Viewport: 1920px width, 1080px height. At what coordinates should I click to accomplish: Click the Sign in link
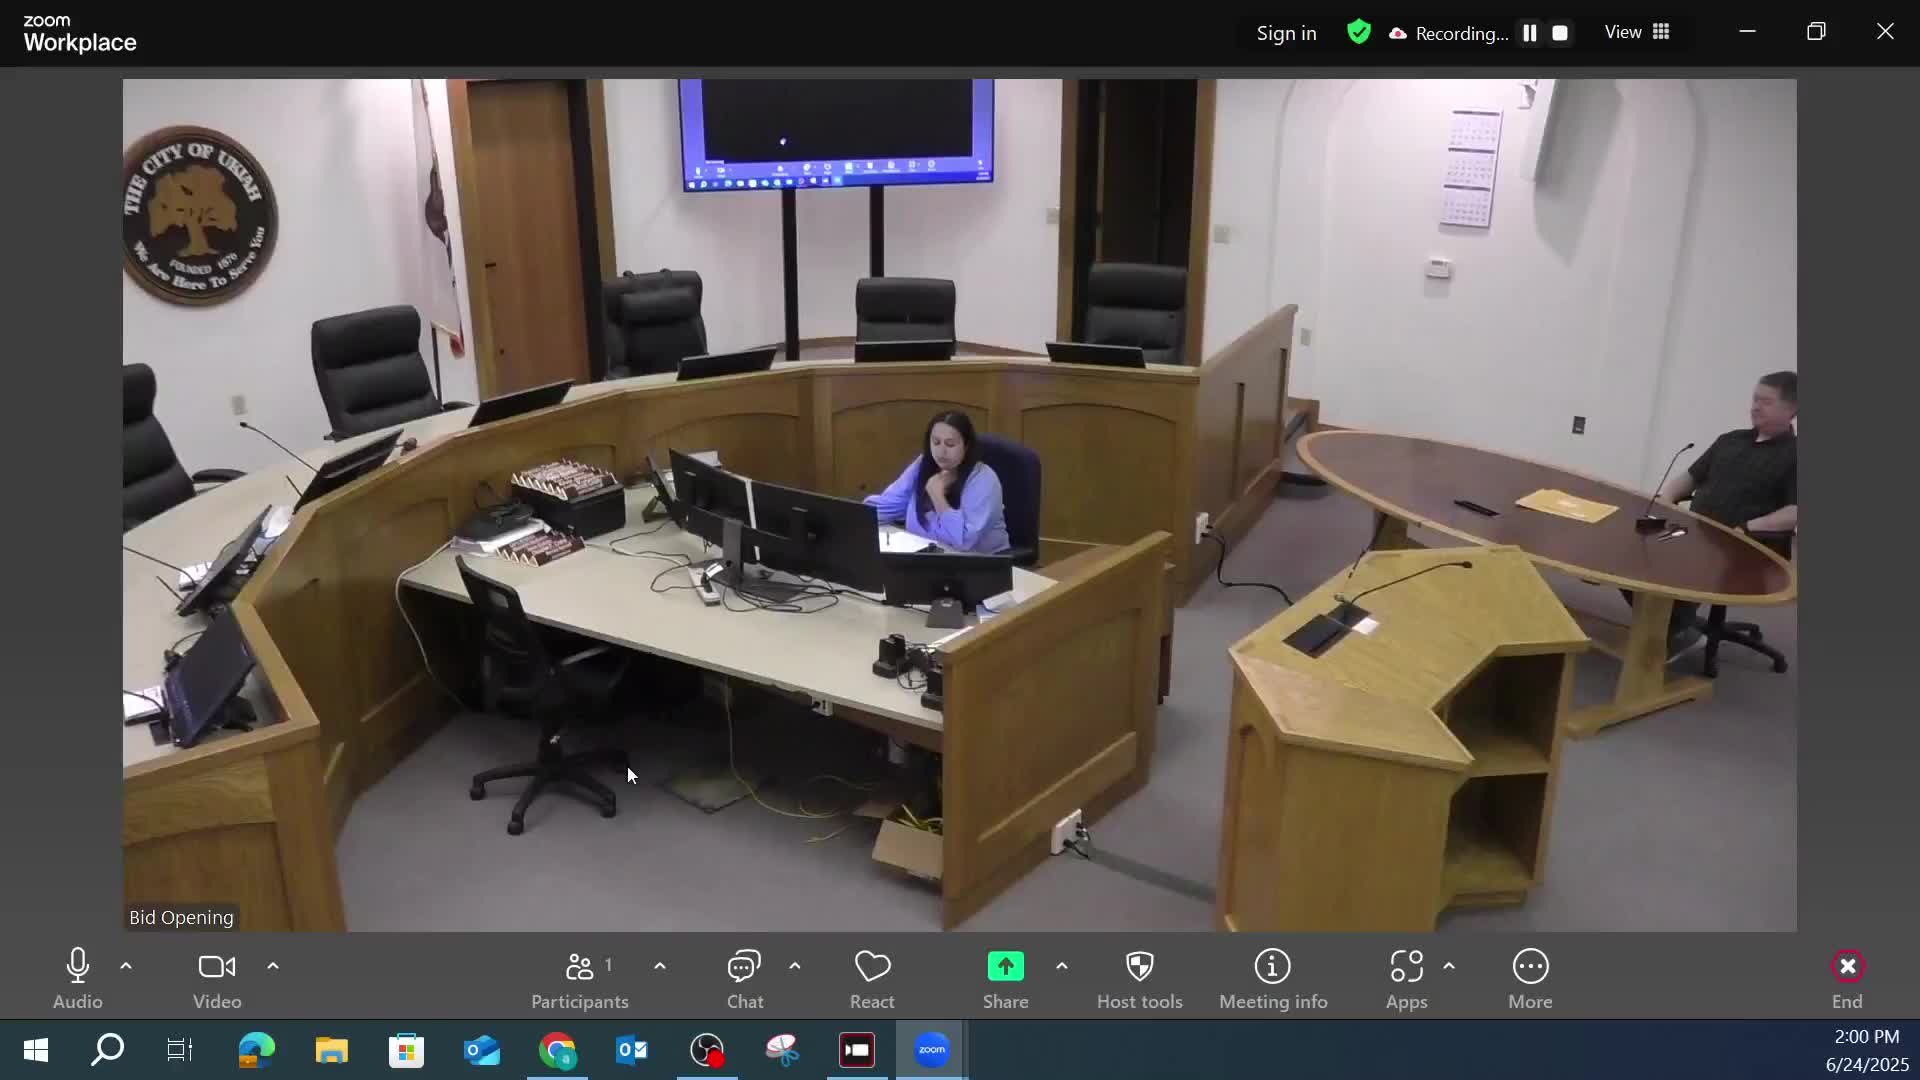1286,32
